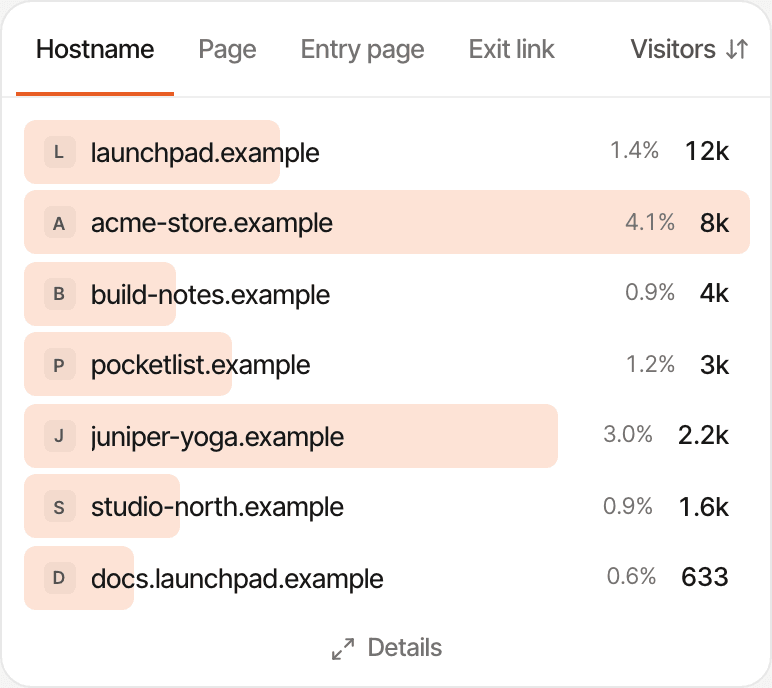Viewport: 772px width, 688px height.
Task: Click the sort arrows icon beside Visitors
Action: [737, 49]
